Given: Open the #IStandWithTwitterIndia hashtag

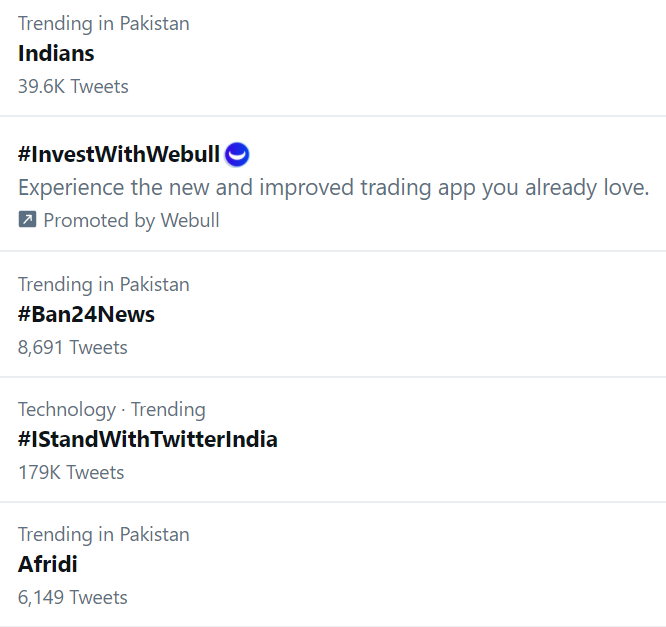Looking at the screenshot, I should pyautogui.click(x=148, y=439).
